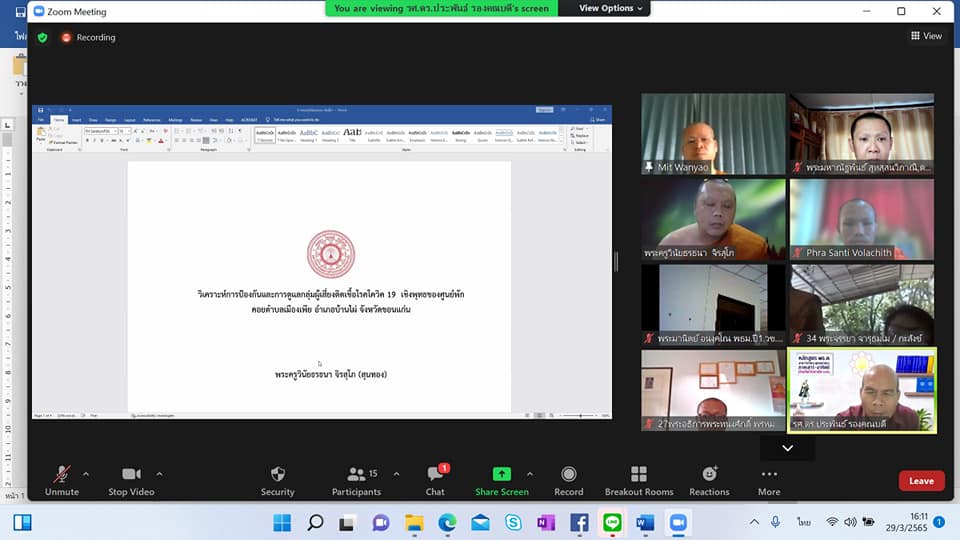Viewport: 960px width, 540px height.
Task: Toggle paragraph marks in shared Word
Action: (239, 131)
